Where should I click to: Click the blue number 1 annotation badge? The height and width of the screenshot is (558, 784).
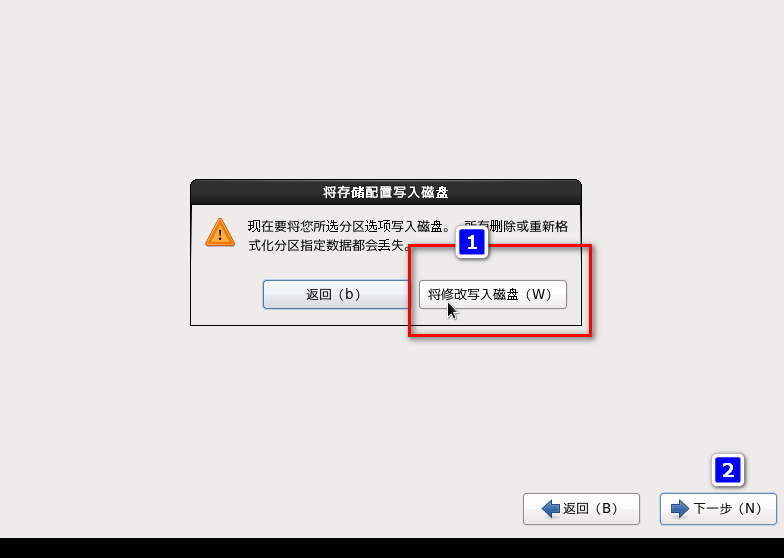click(472, 242)
